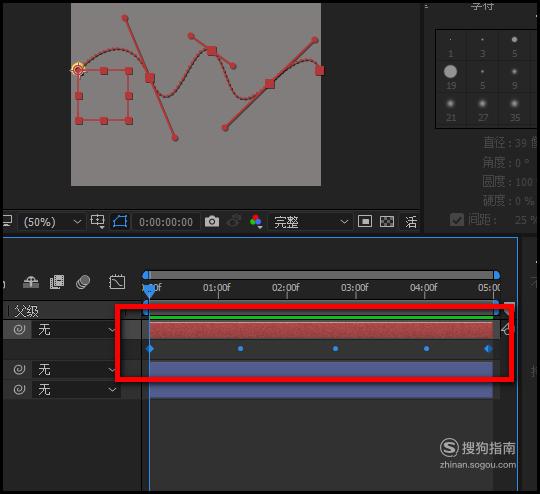Click the shy layers timeline switch
This screenshot has width=540, height=494.
click(31, 282)
